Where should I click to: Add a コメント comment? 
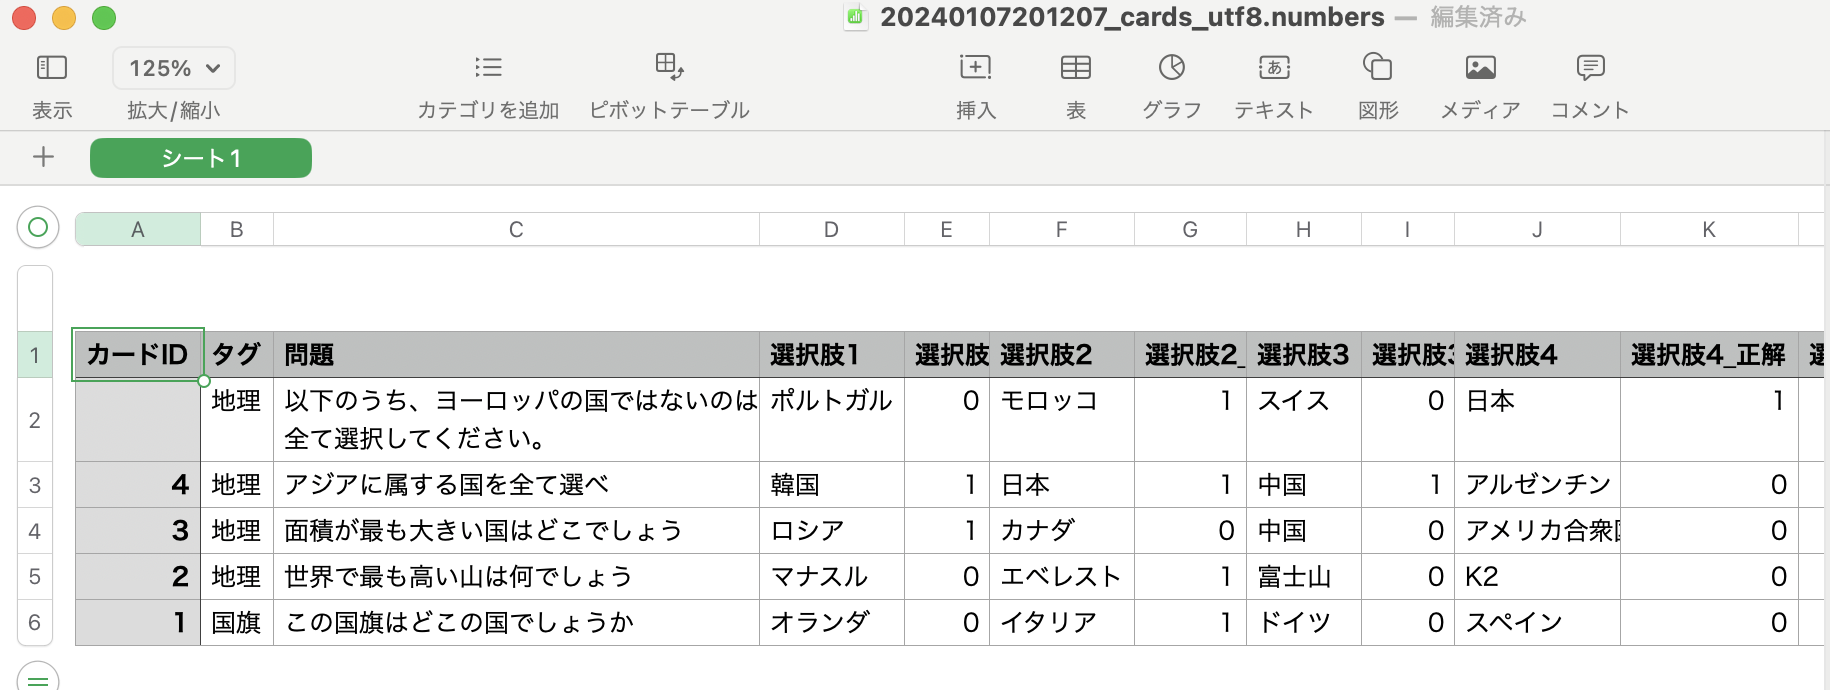tap(1590, 67)
